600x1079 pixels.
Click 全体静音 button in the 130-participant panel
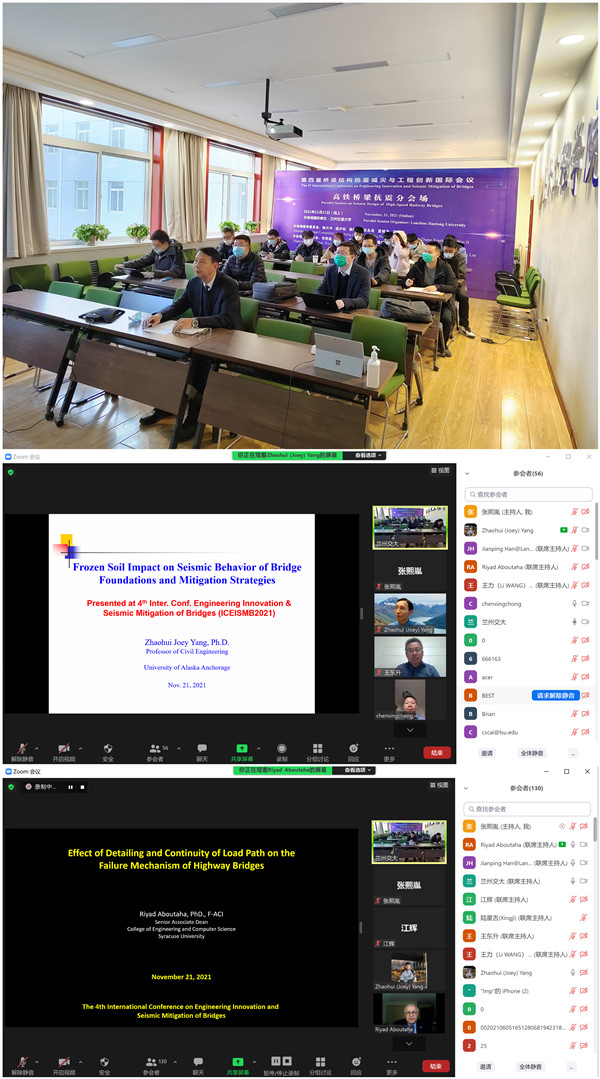coord(530,1066)
